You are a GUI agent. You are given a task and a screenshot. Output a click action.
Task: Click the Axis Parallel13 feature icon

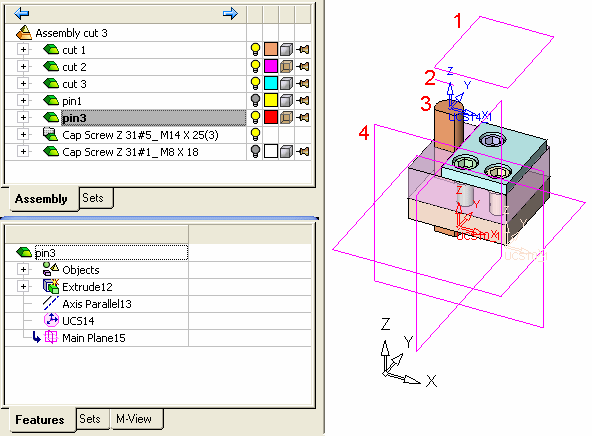[x=51, y=303]
